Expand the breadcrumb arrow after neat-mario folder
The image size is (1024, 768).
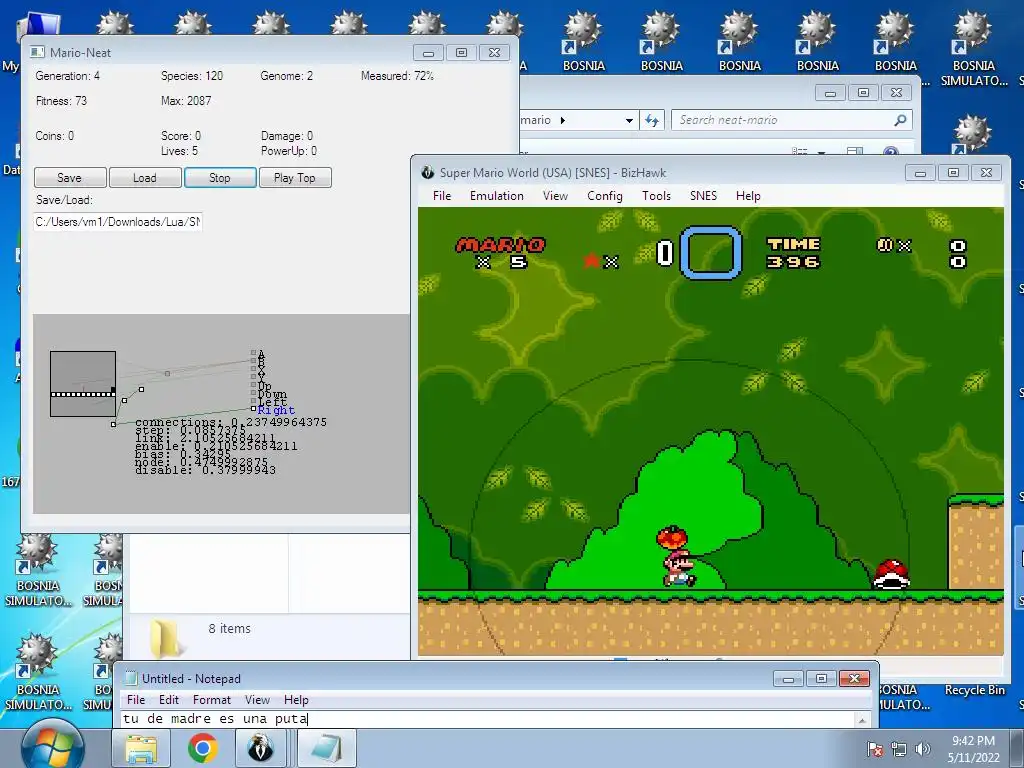coord(563,120)
